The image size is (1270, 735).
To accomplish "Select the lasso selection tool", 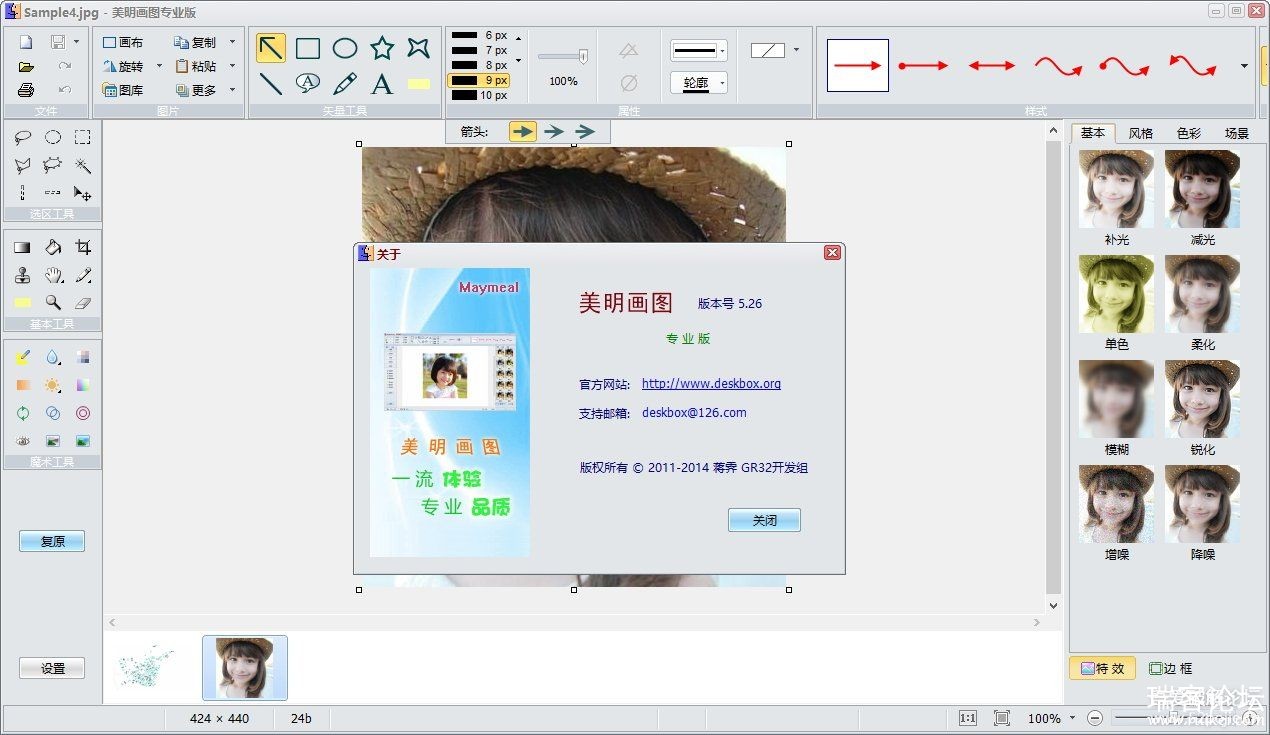I will (23, 138).
